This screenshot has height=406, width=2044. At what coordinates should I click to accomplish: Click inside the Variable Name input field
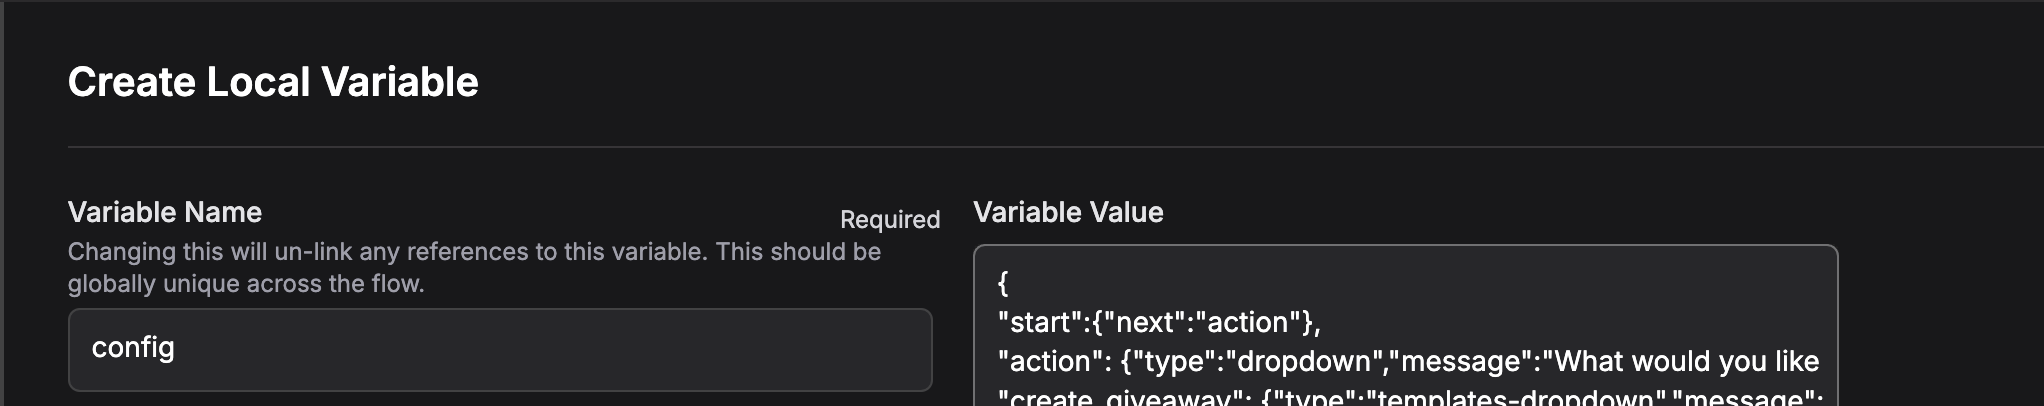(x=500, y=349)
